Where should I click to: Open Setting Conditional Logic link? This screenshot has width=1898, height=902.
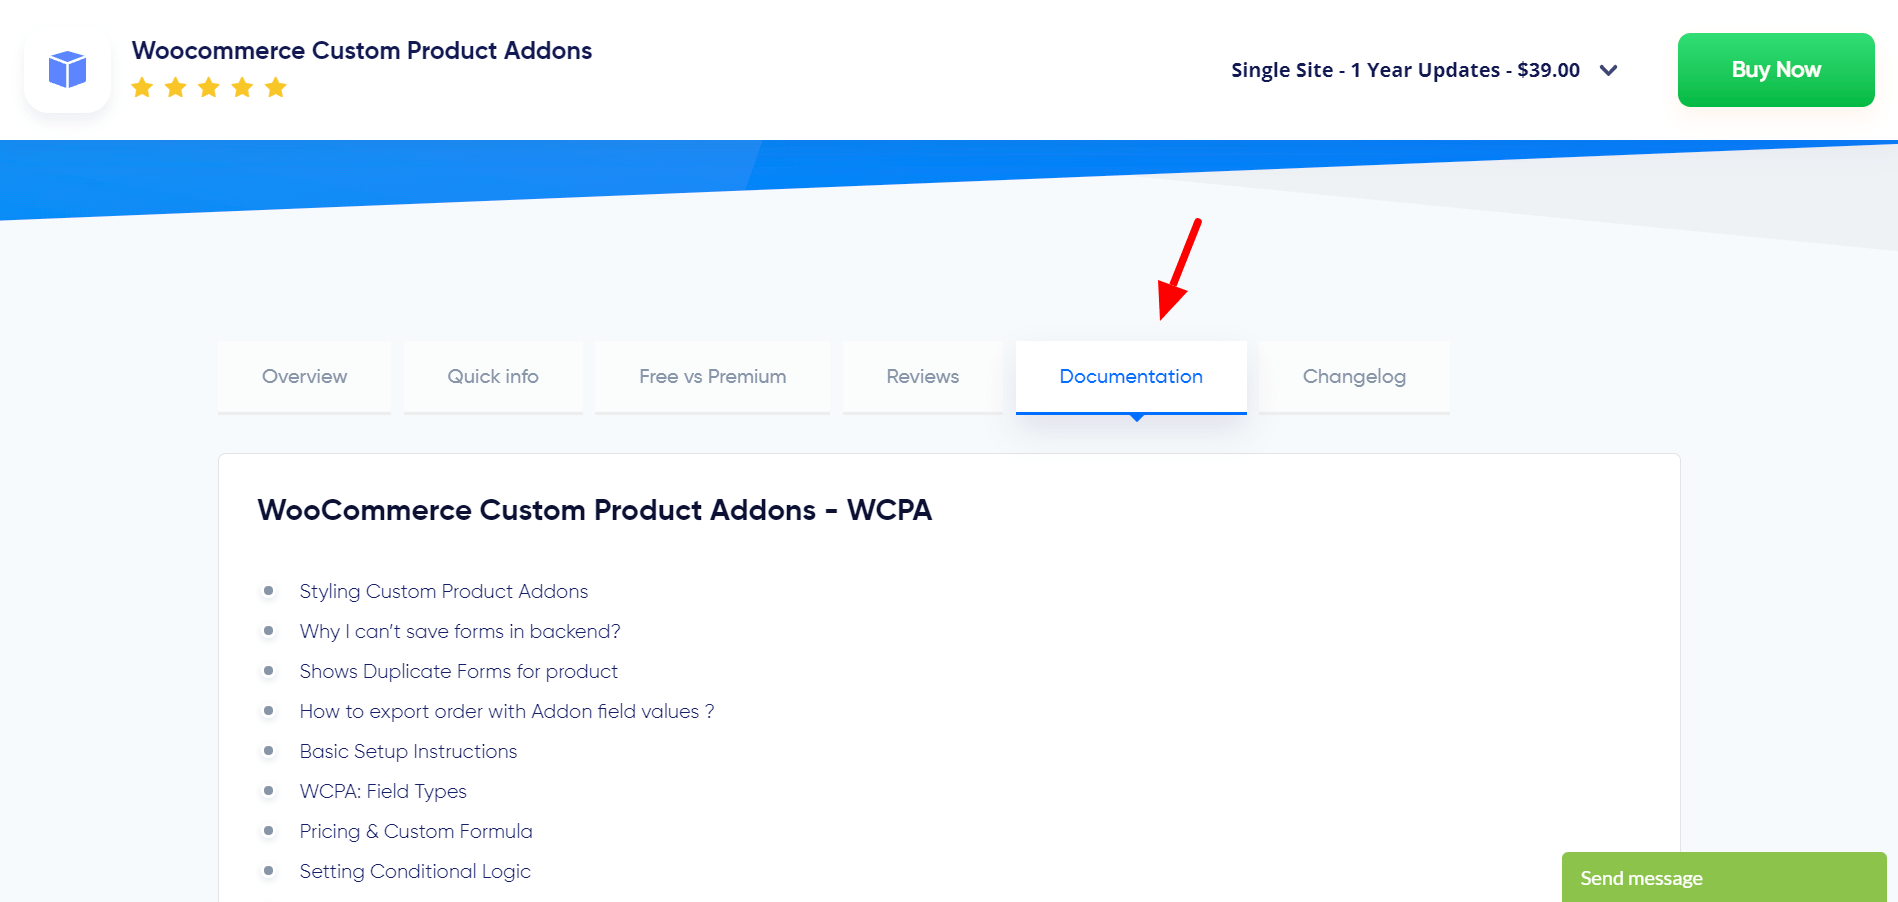pyautogui.click(x=415, y=871)
